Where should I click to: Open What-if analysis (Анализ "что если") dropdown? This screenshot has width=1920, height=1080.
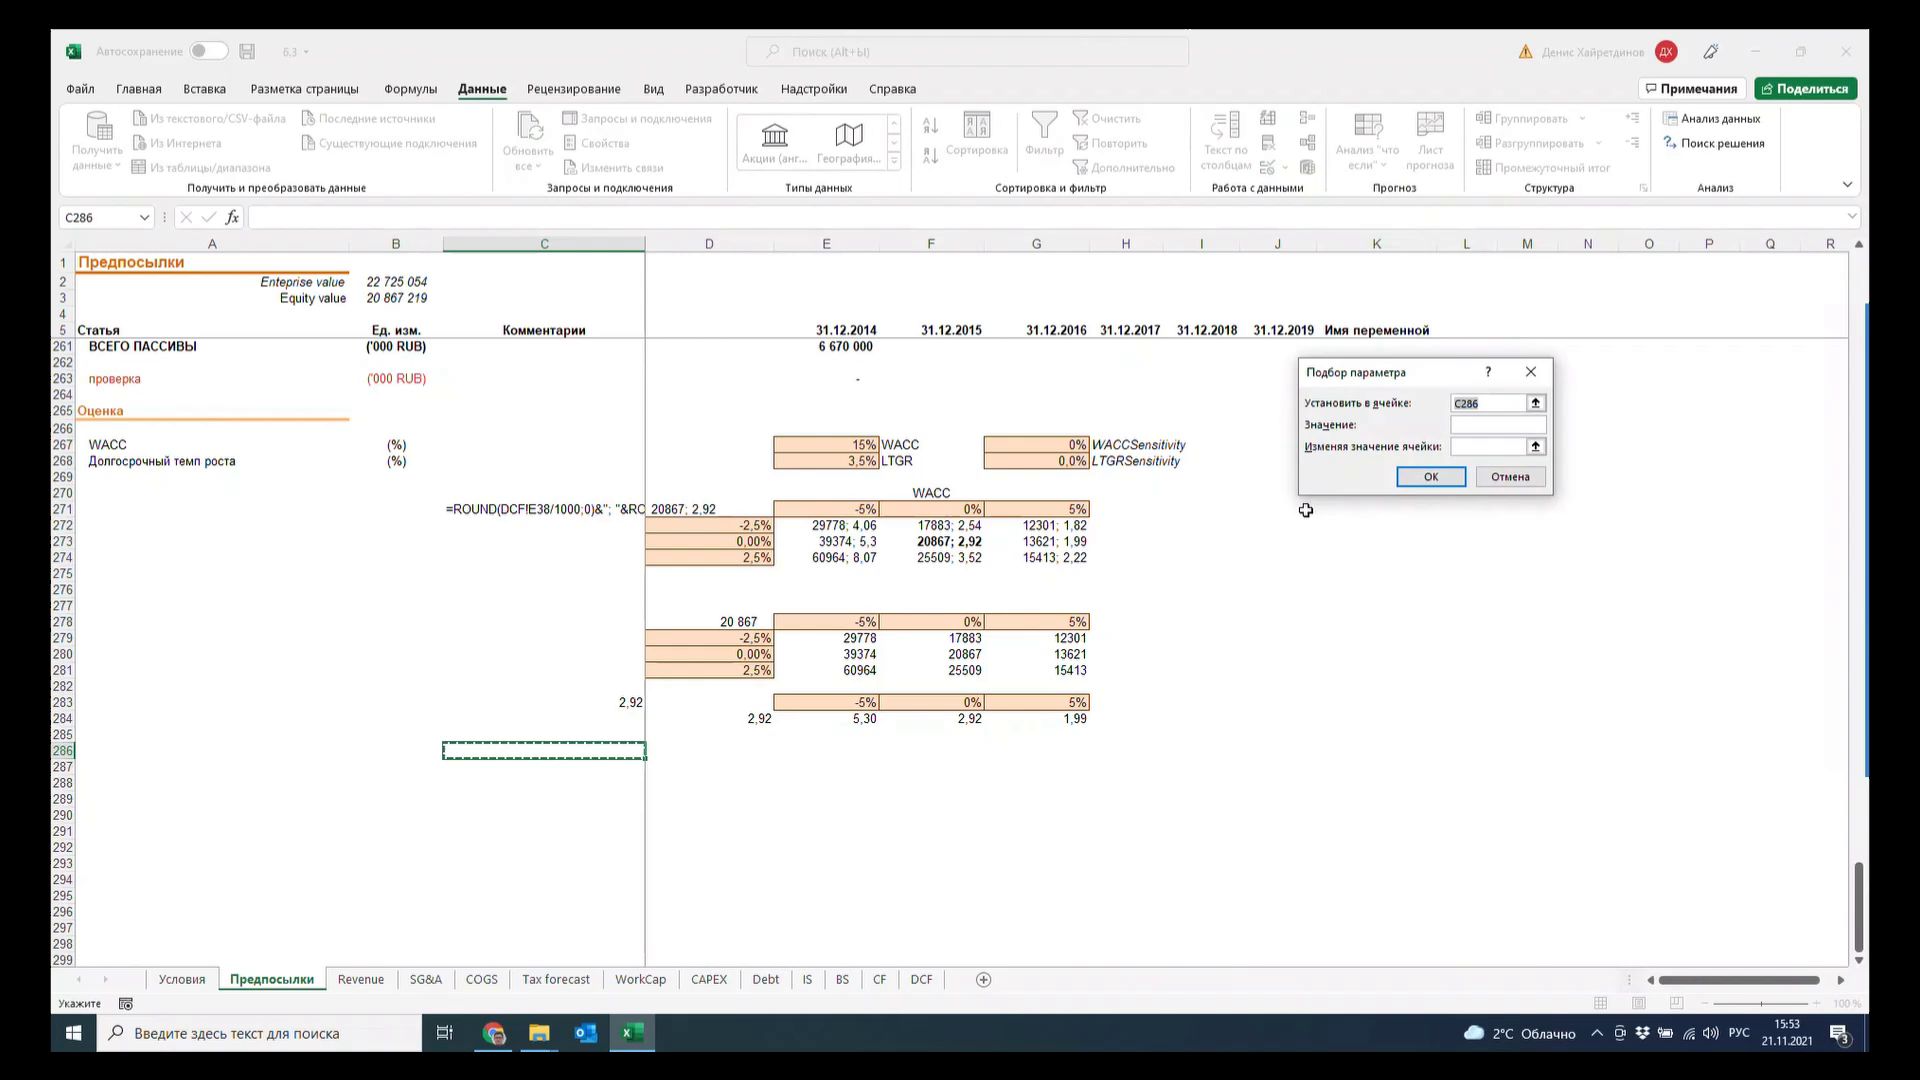pos(1367,141)
